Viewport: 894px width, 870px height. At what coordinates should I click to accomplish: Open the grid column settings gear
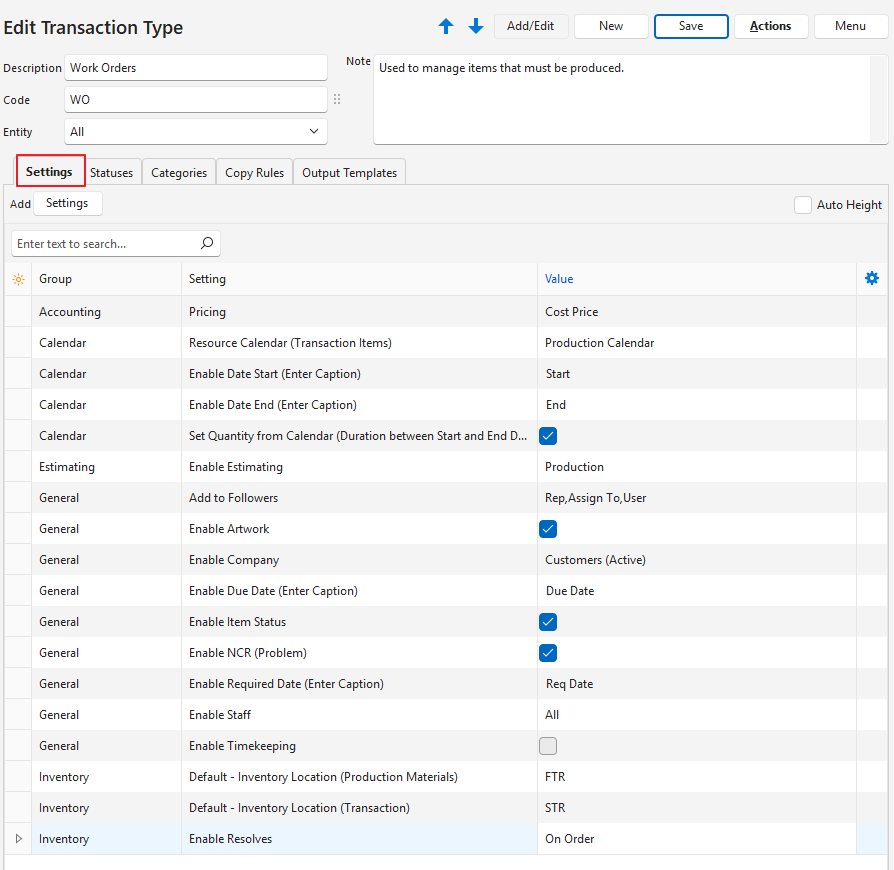(871, 279)
